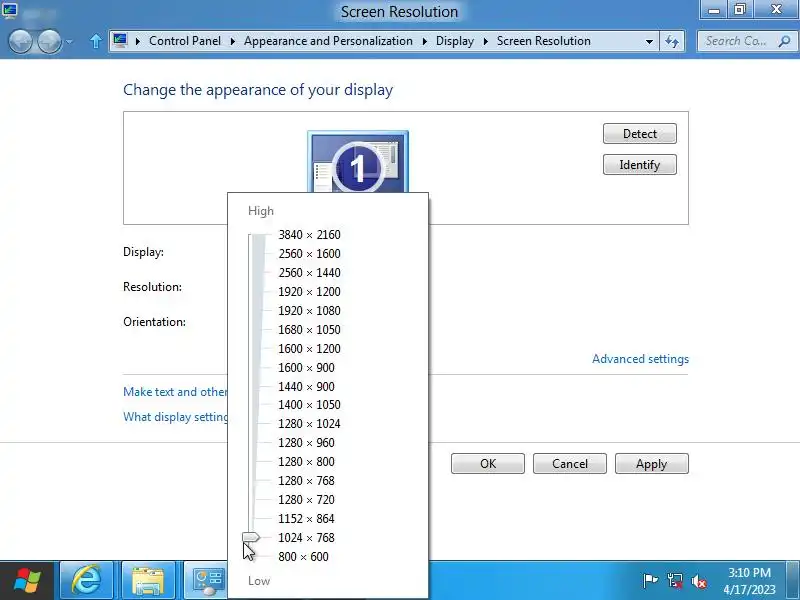Image resolution: width=800 pixels, height=600 pixels.
Task: Open File Explorer from the taskbar
Action: click(148, 581)
